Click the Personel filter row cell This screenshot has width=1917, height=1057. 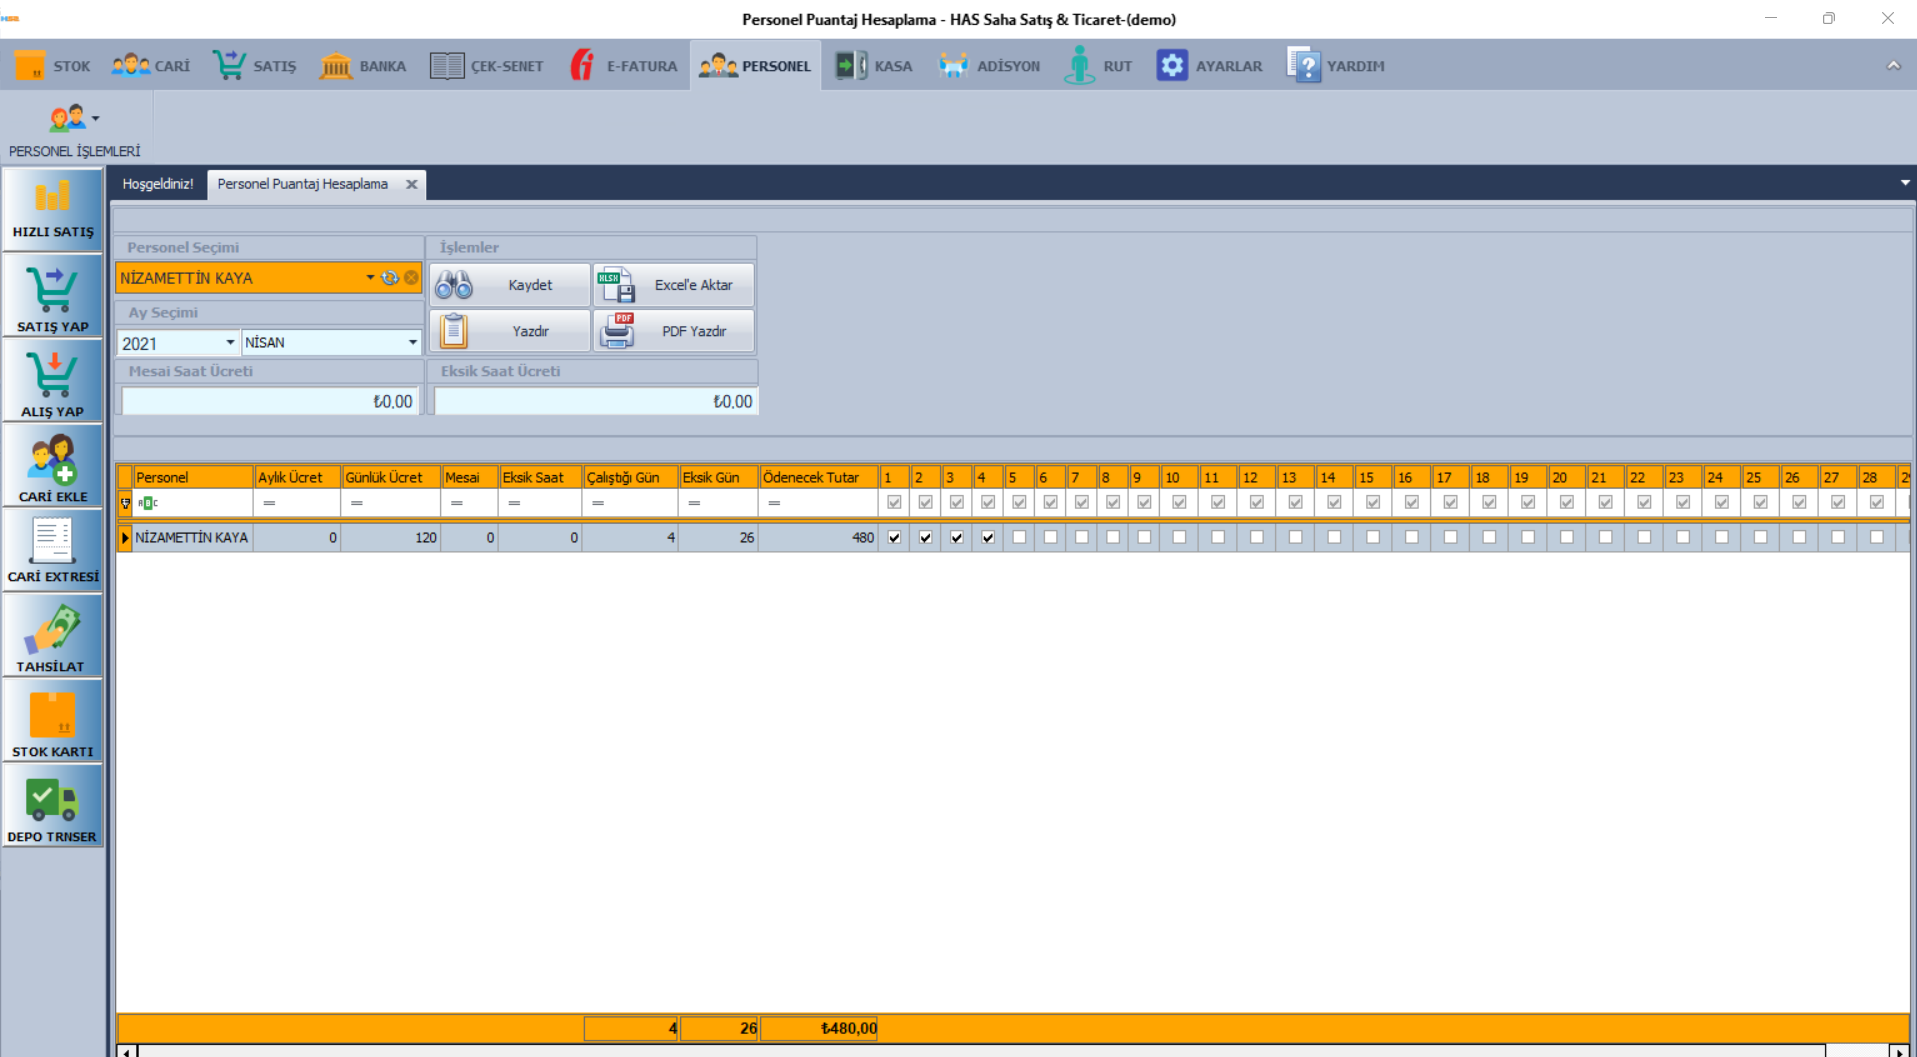point(193,503)
